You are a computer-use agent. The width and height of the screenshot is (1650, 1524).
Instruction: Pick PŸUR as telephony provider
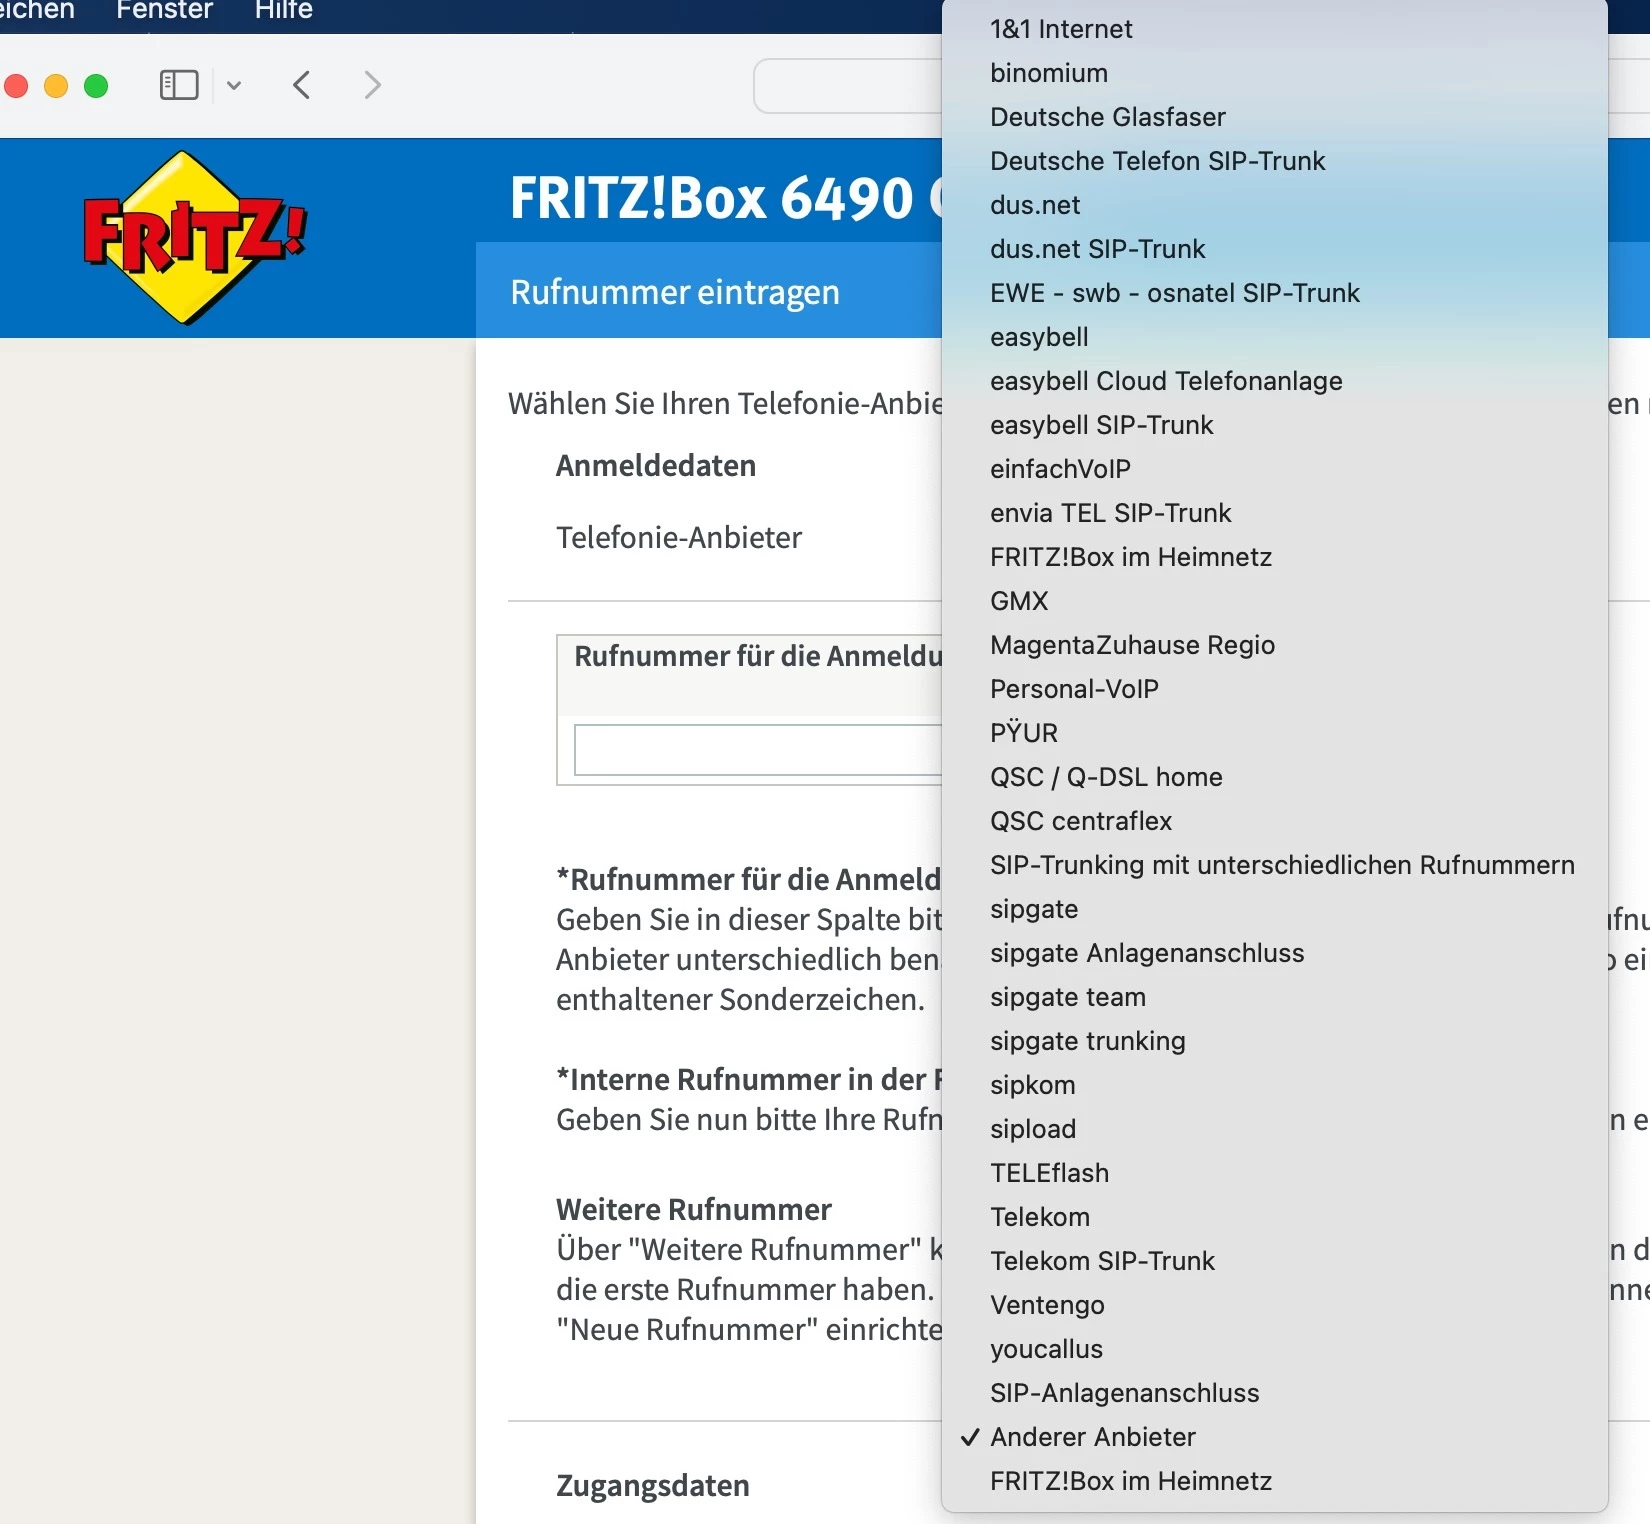(x=1275, y=733)
